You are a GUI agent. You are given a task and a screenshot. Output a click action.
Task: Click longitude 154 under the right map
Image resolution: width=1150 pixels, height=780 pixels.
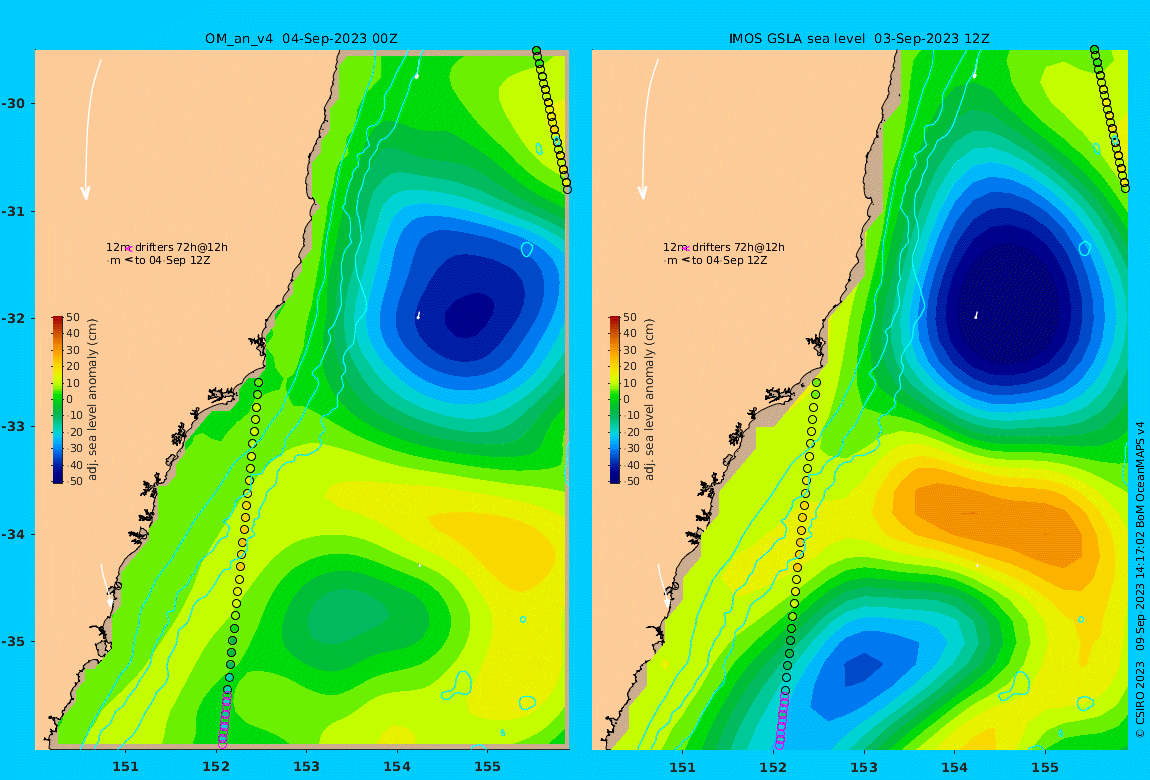(954, 767)
